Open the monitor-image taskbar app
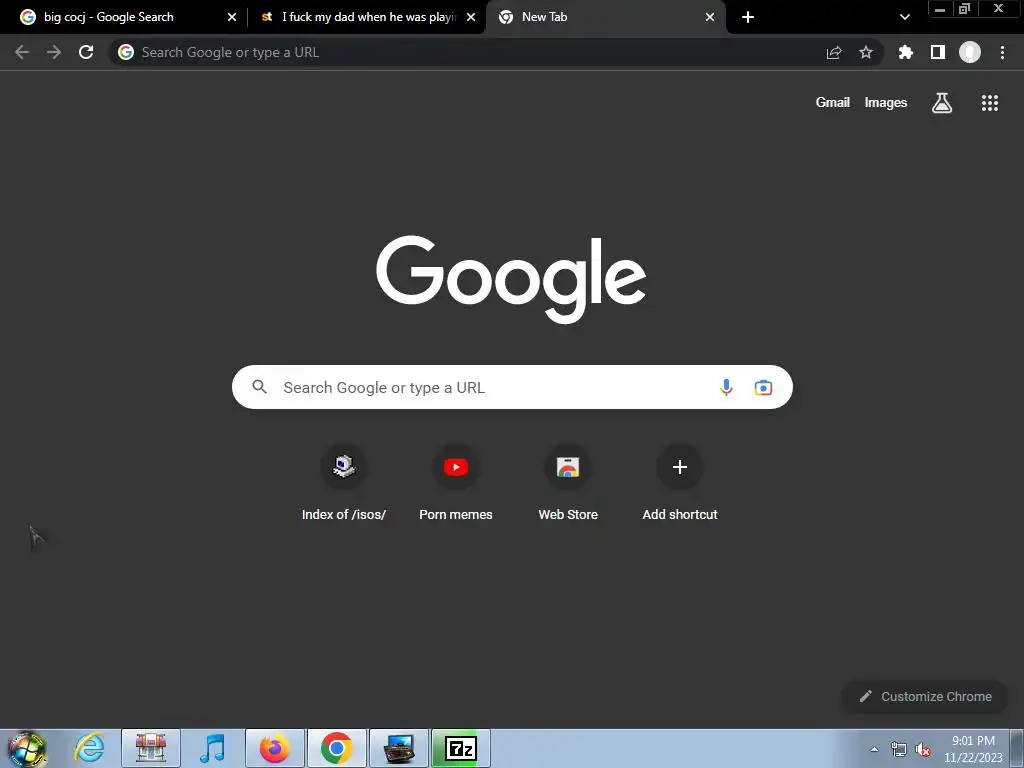This screenshot has height=768, width=1024. tap(399, 748)
